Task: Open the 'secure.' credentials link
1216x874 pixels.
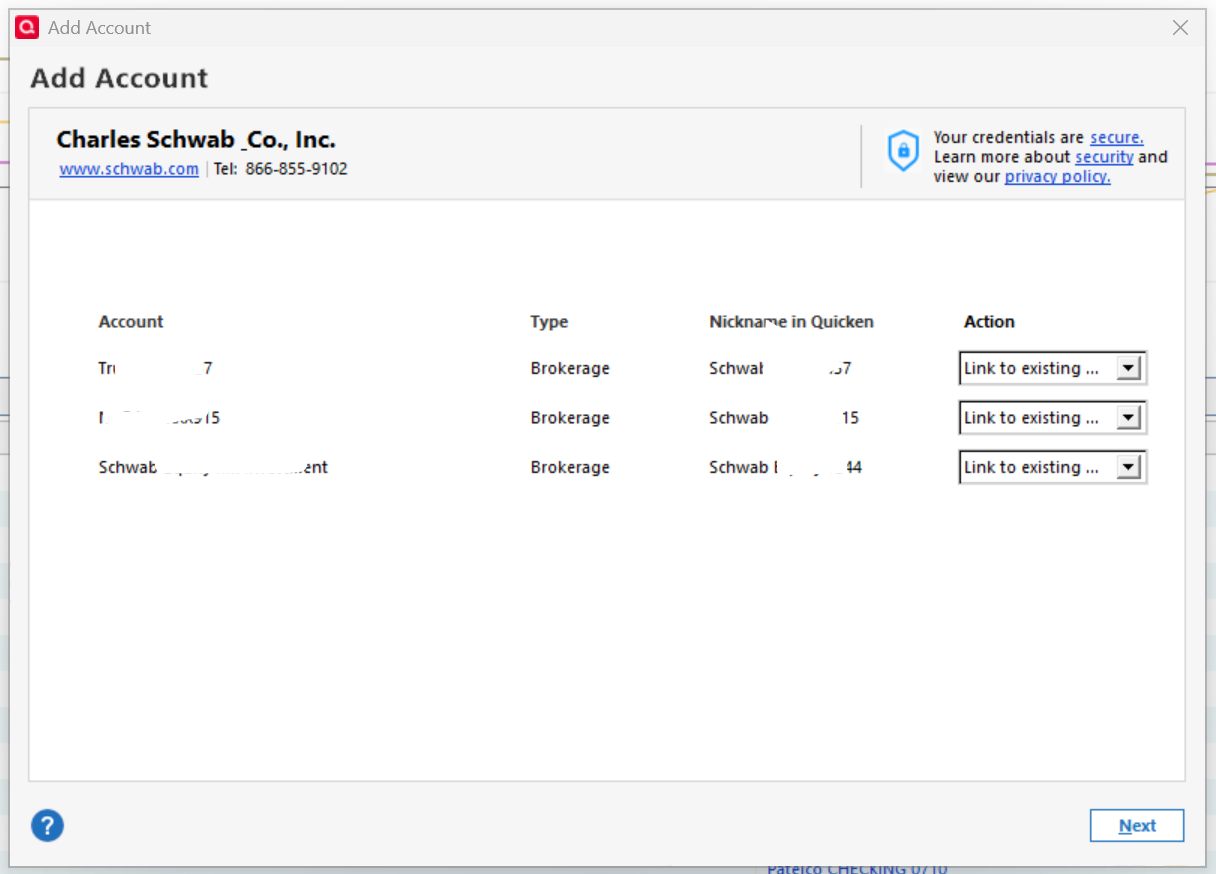Action: point(1117,138)
